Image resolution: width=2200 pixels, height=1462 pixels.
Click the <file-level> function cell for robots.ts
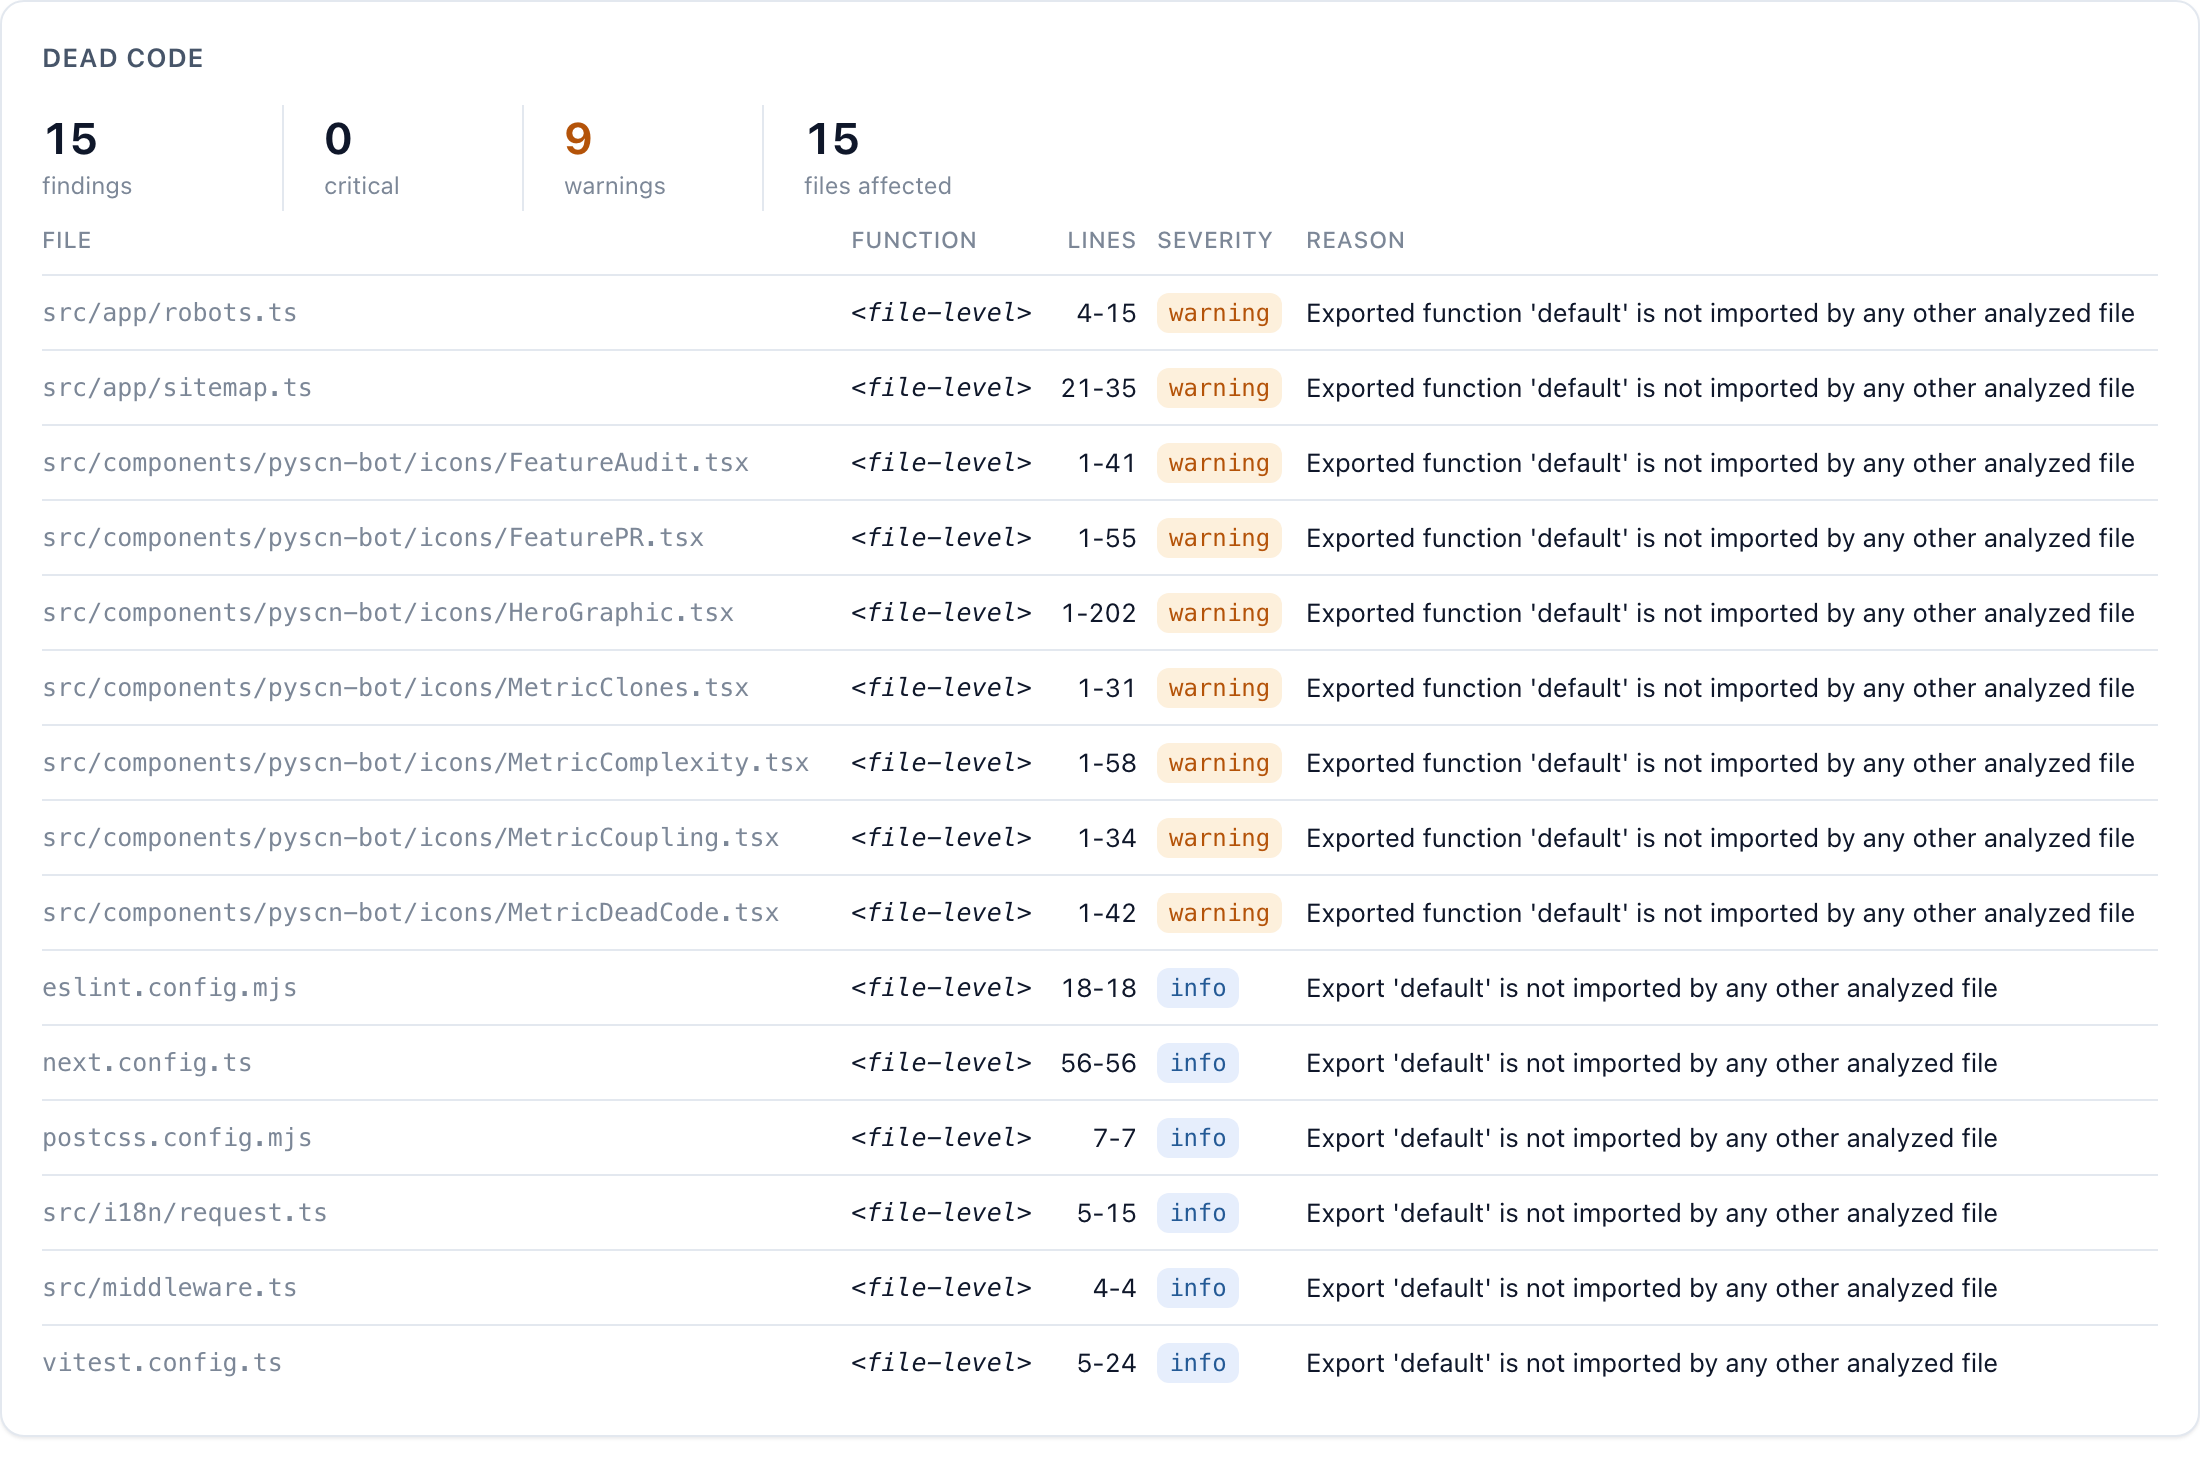(x=941, y=313)
